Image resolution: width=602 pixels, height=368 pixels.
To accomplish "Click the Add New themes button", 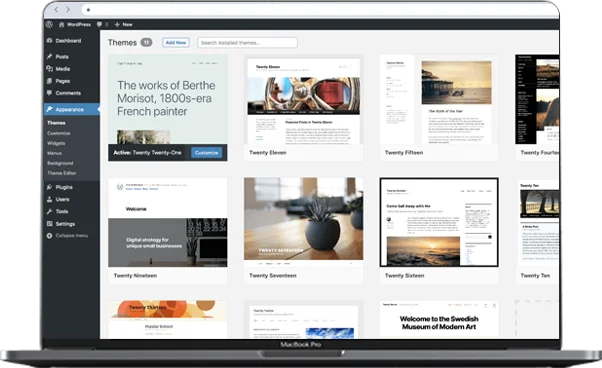I will click(176, 43).
